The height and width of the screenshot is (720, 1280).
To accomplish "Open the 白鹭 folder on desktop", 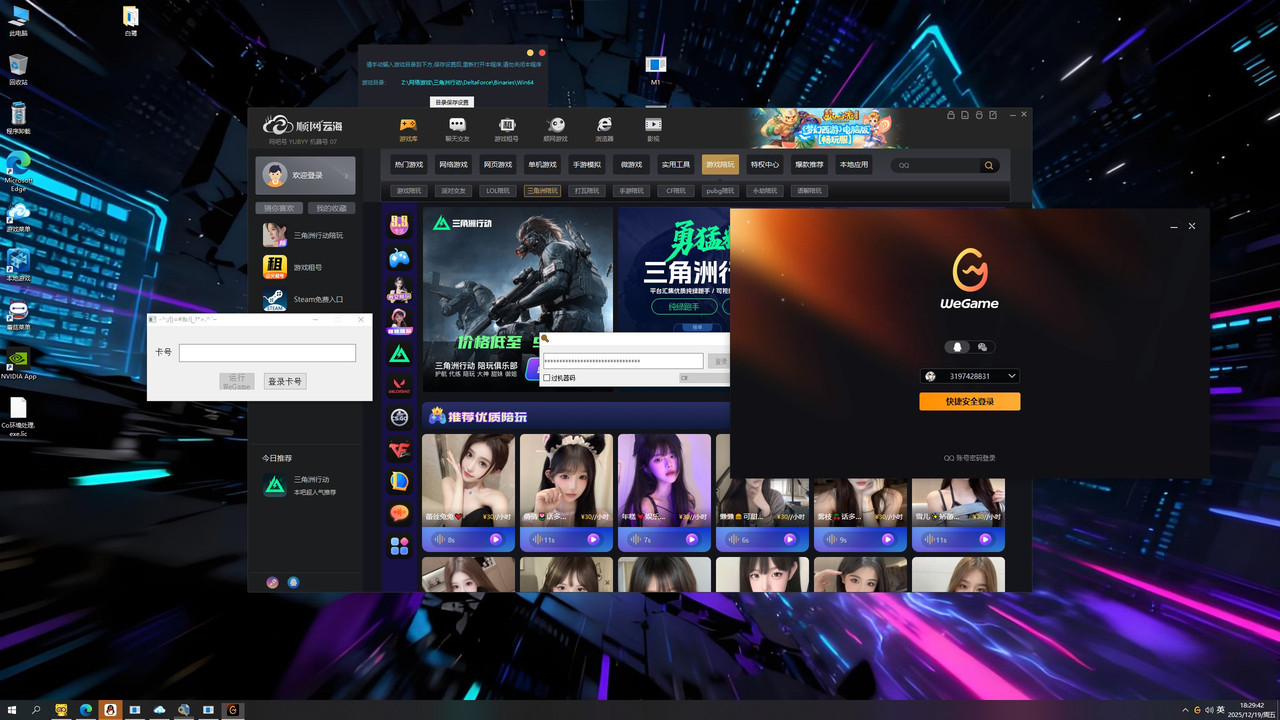I will 130,21.
